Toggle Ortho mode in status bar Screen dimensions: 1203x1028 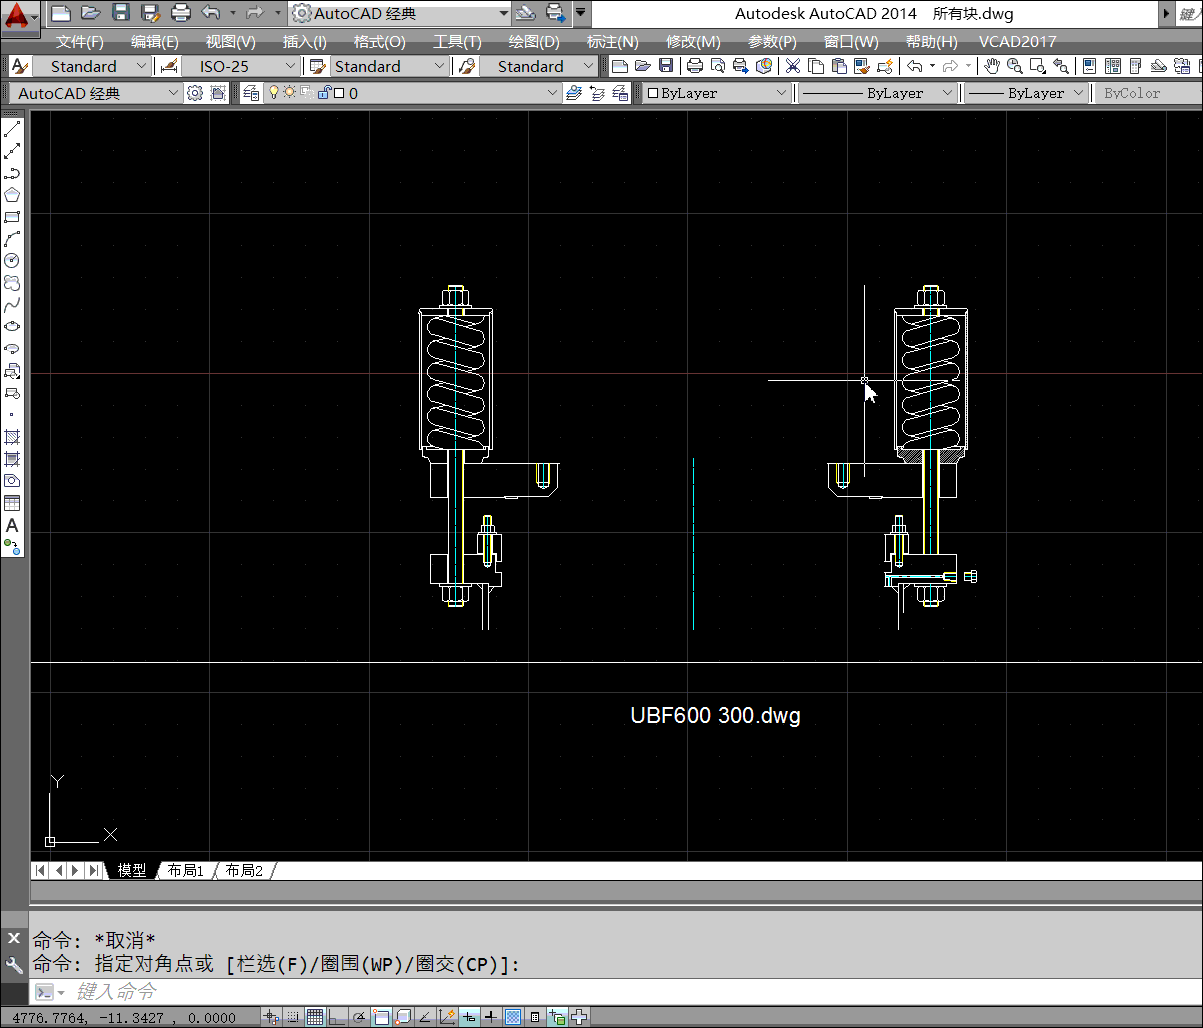point(338,1017)
